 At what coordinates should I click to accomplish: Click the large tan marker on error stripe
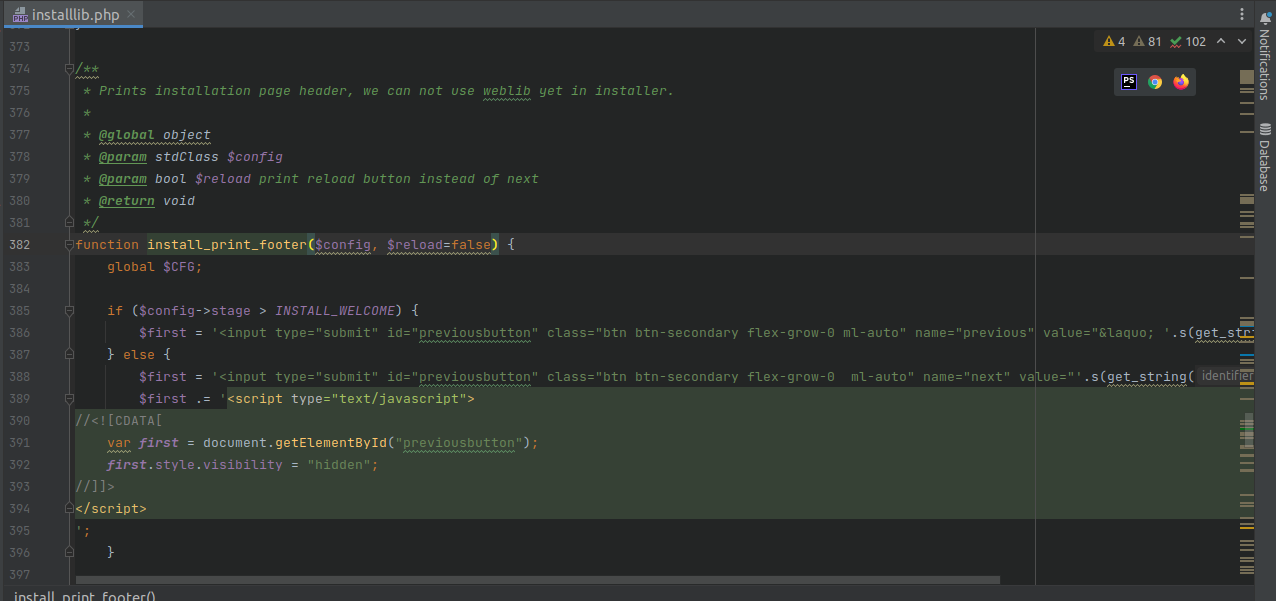pos(1246,76)
